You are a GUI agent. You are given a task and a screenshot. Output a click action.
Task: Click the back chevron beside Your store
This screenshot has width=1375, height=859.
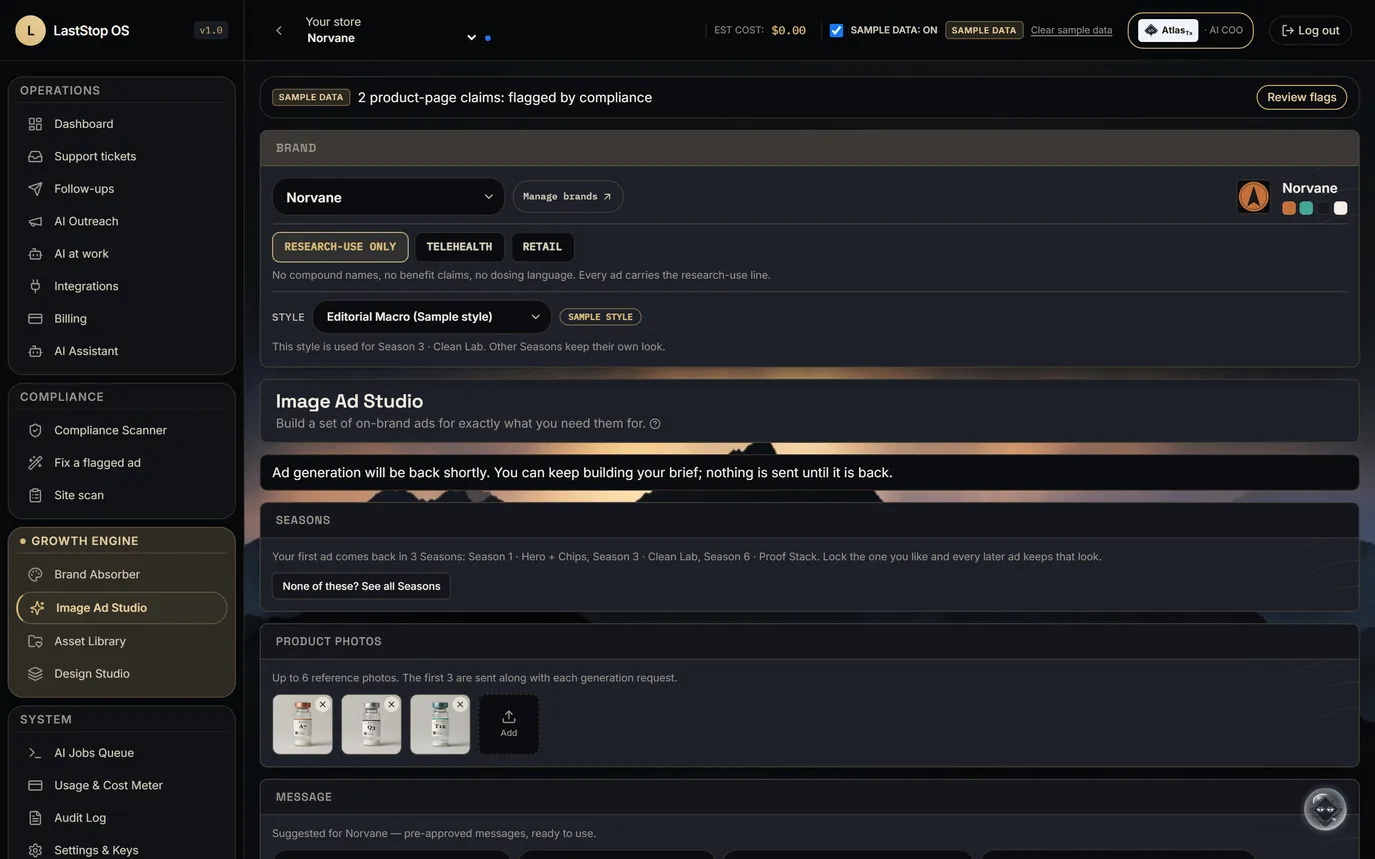(x=279, y=31)
